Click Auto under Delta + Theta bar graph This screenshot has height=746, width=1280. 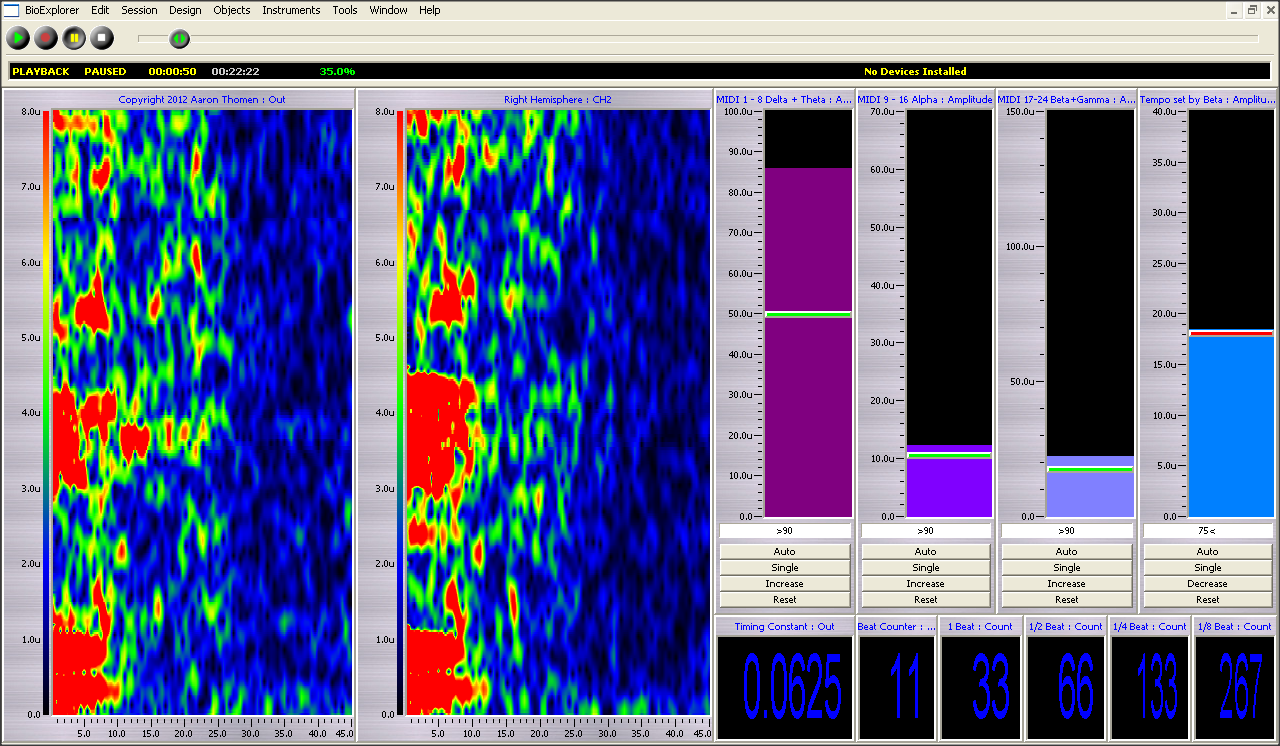pos(785,551)
